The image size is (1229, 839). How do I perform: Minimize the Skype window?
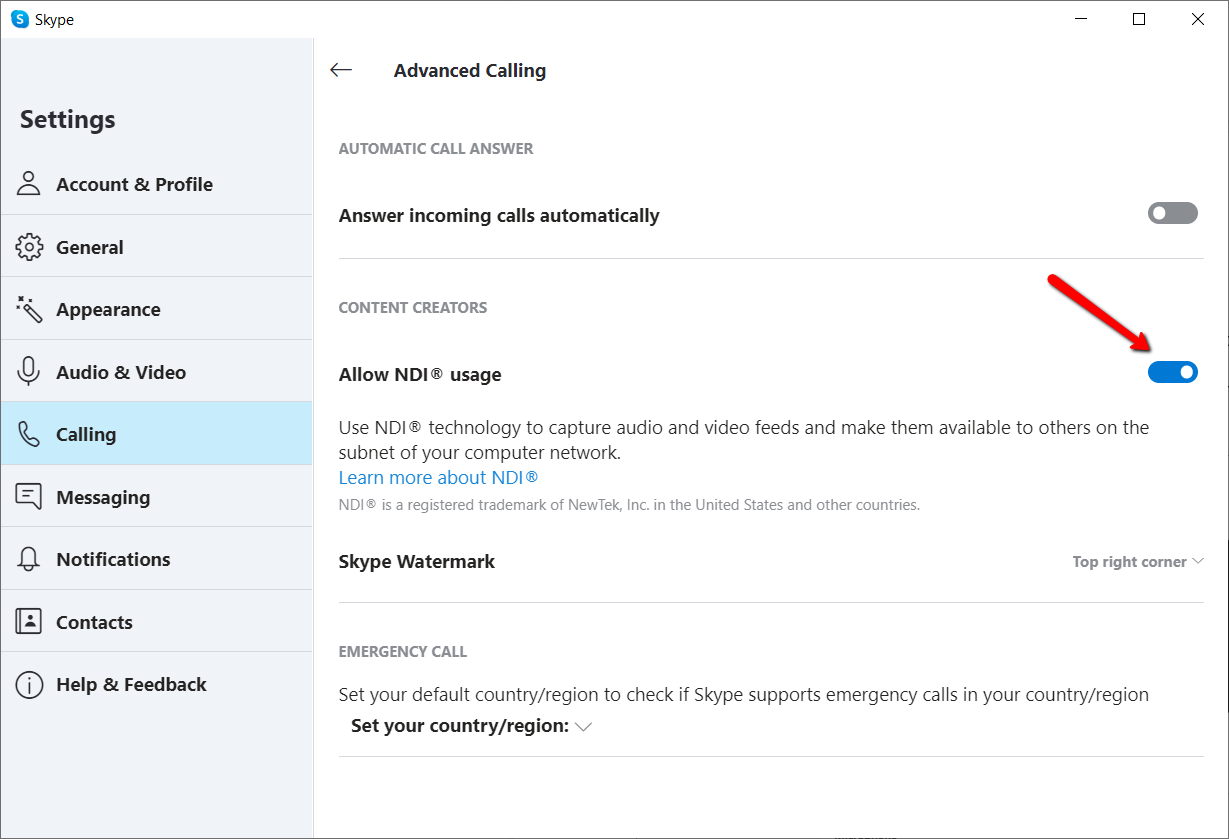tap(1080, 19)
